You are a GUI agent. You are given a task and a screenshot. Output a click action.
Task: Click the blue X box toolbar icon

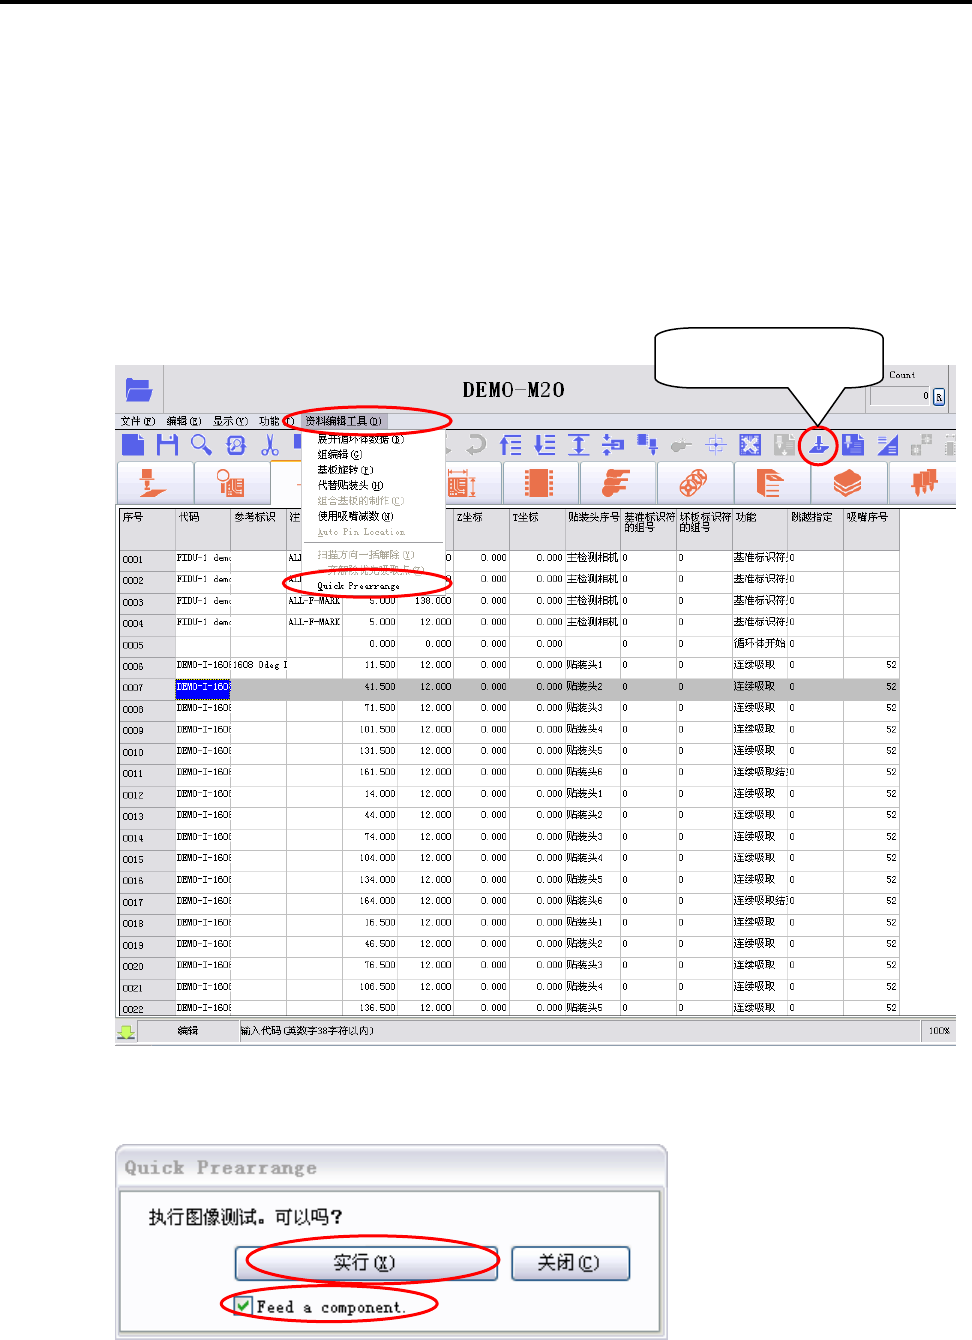(750, 445)
